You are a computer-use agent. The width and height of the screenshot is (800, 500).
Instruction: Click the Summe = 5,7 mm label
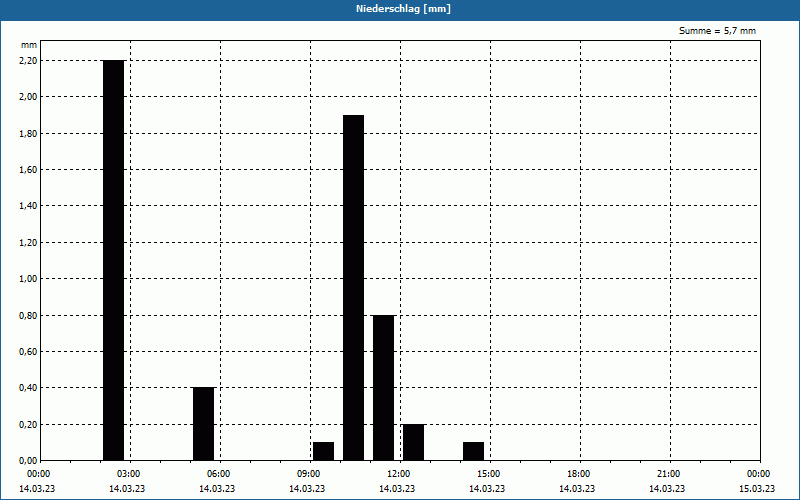717,31
